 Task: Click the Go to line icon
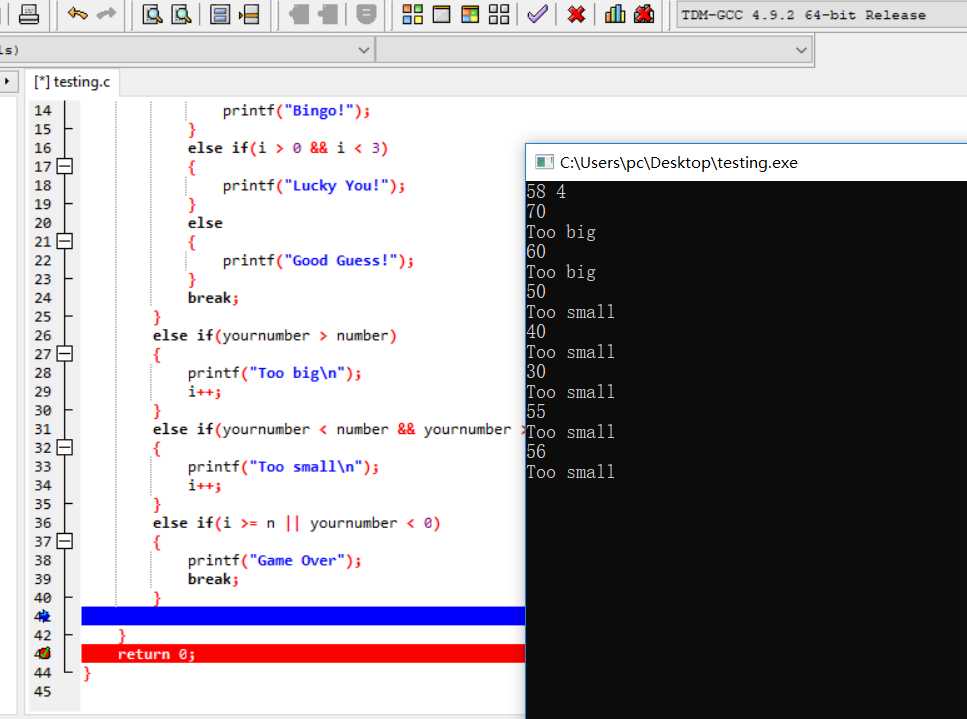tap(249, 14)
